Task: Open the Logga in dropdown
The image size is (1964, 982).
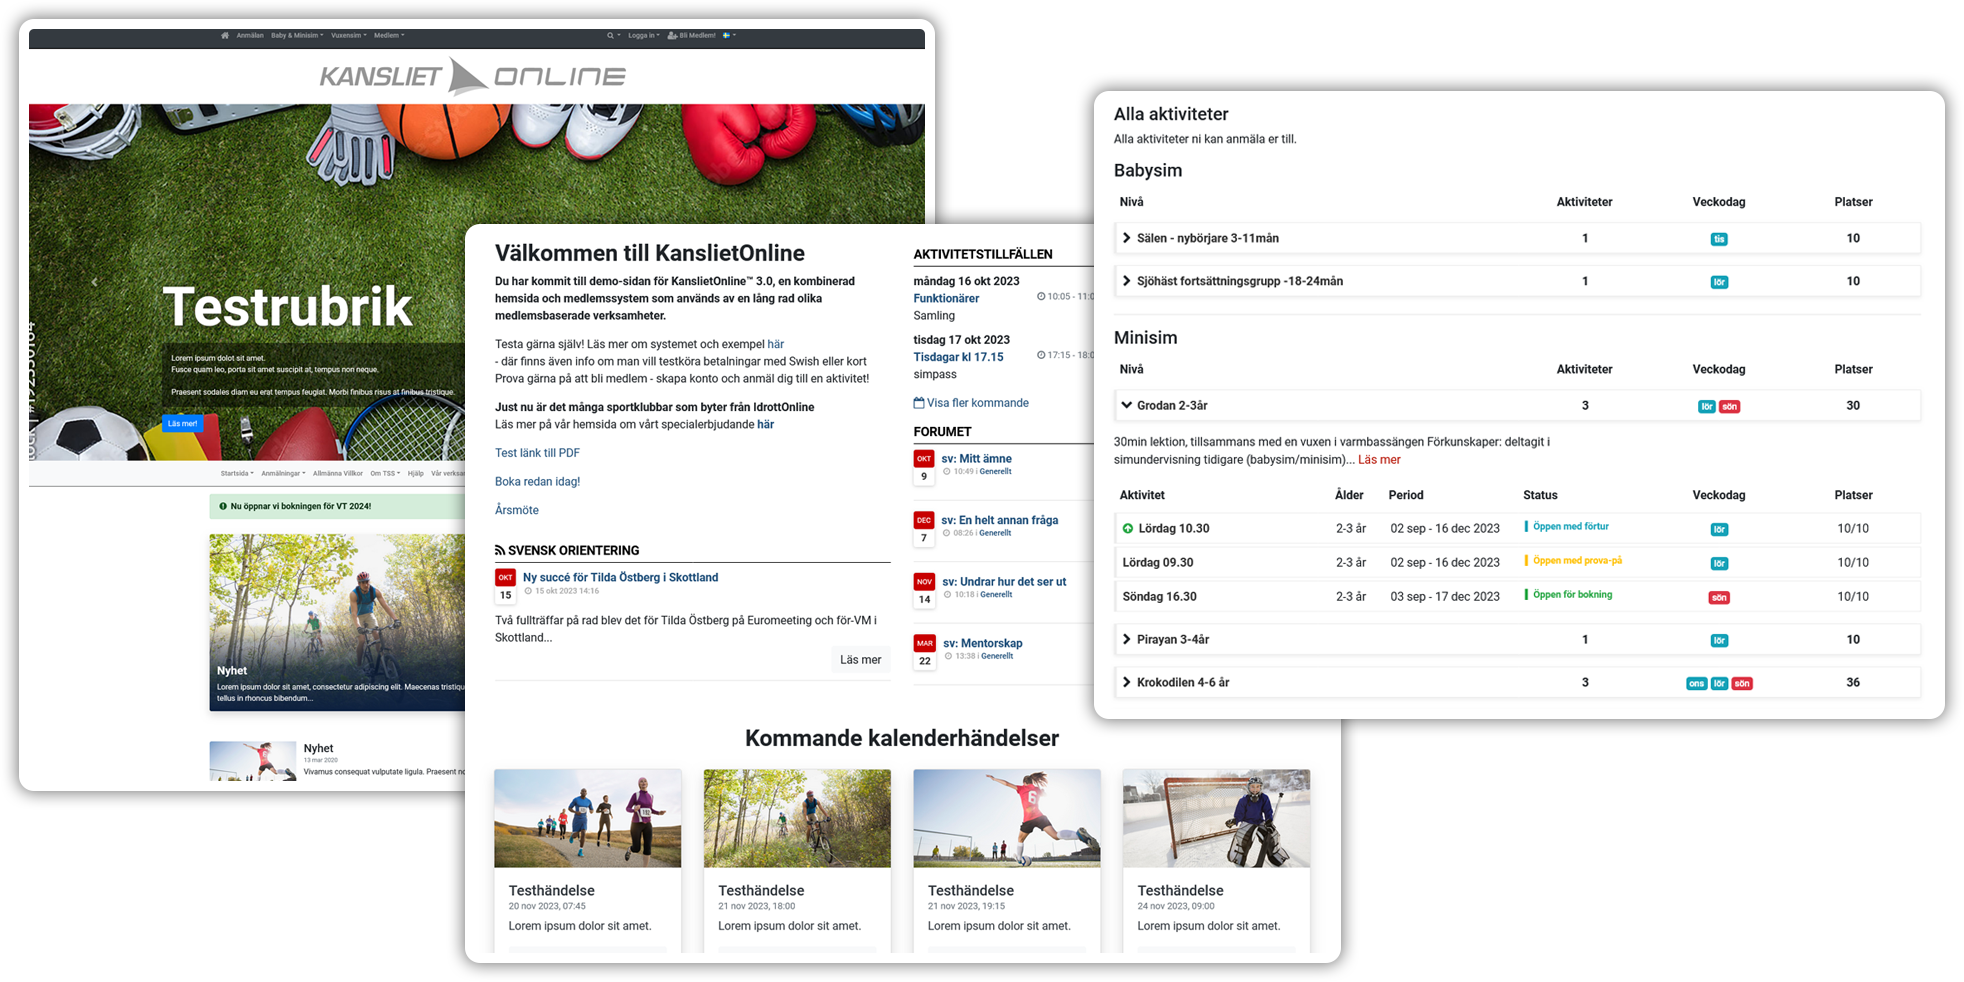Action: tap(644, 35)
